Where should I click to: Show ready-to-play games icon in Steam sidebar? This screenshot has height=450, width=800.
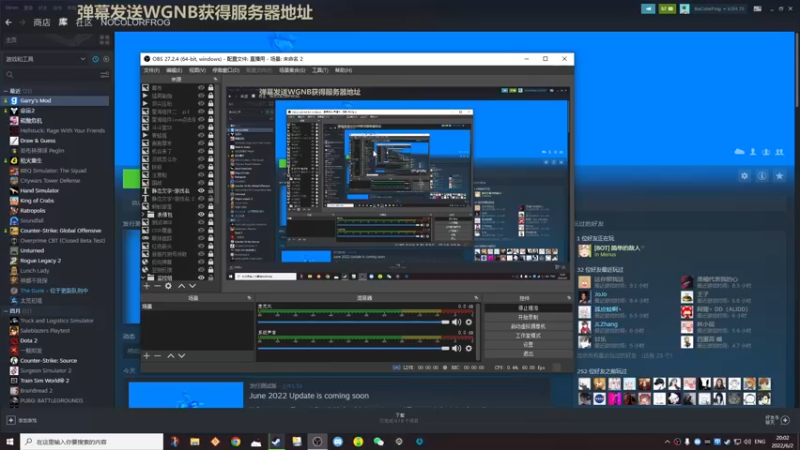(x=106, y=59)
